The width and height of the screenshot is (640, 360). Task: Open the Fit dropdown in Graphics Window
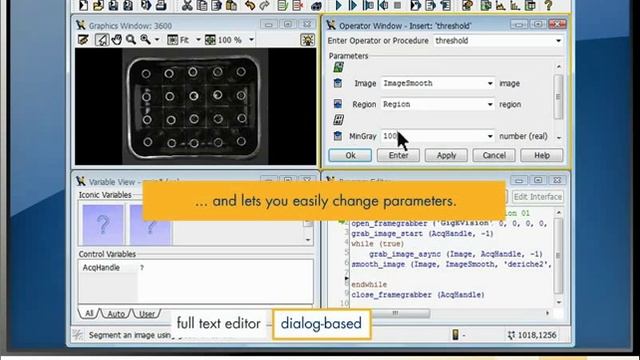tap(198, 40)
